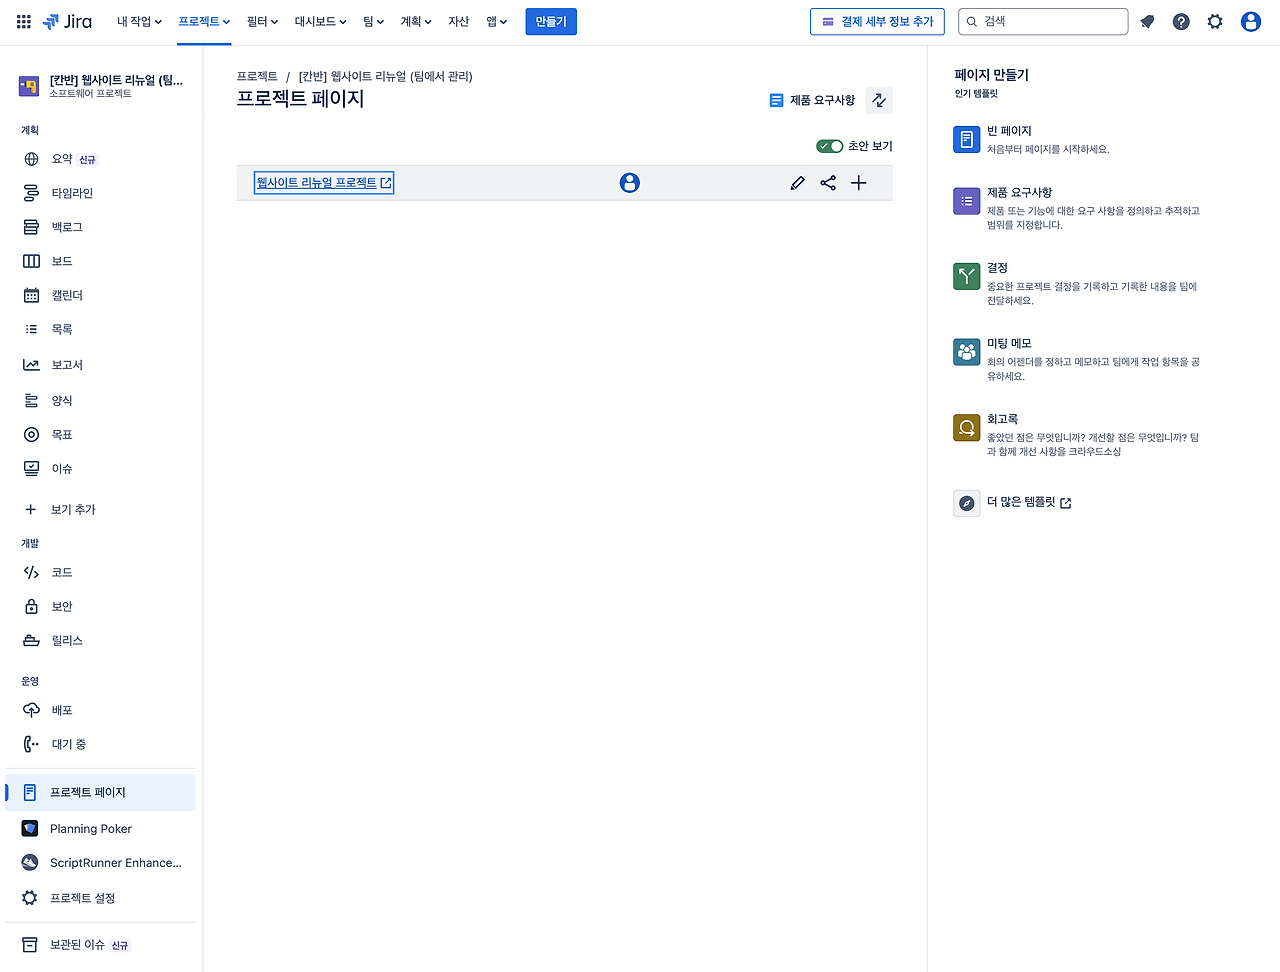Open notifications megaphone icon

coord(1147,21)
